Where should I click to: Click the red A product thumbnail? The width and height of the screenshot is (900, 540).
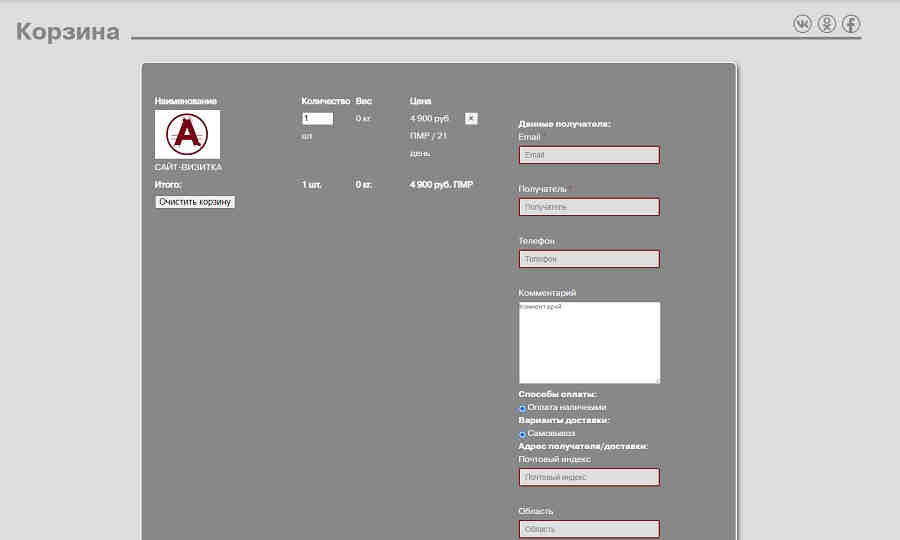tap(187, 134)
